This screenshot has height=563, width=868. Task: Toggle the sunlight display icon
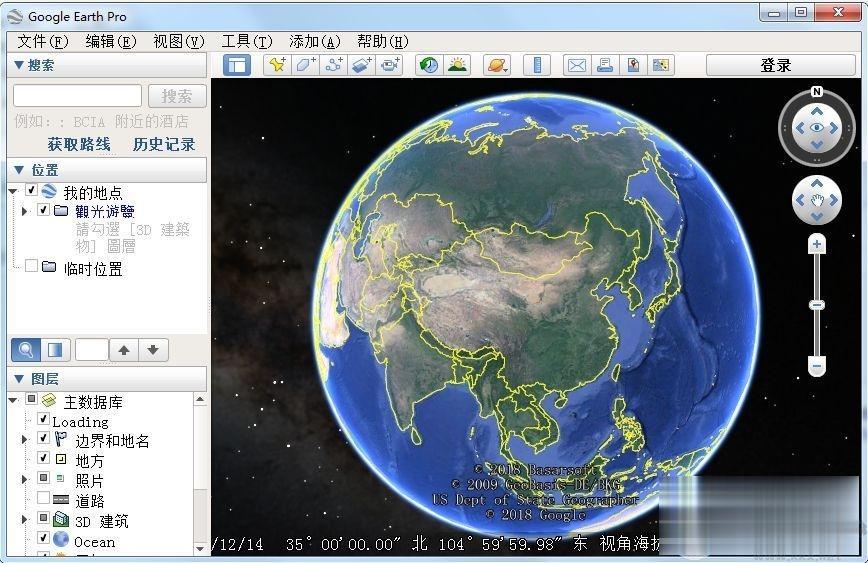click(x=457, y=65)
